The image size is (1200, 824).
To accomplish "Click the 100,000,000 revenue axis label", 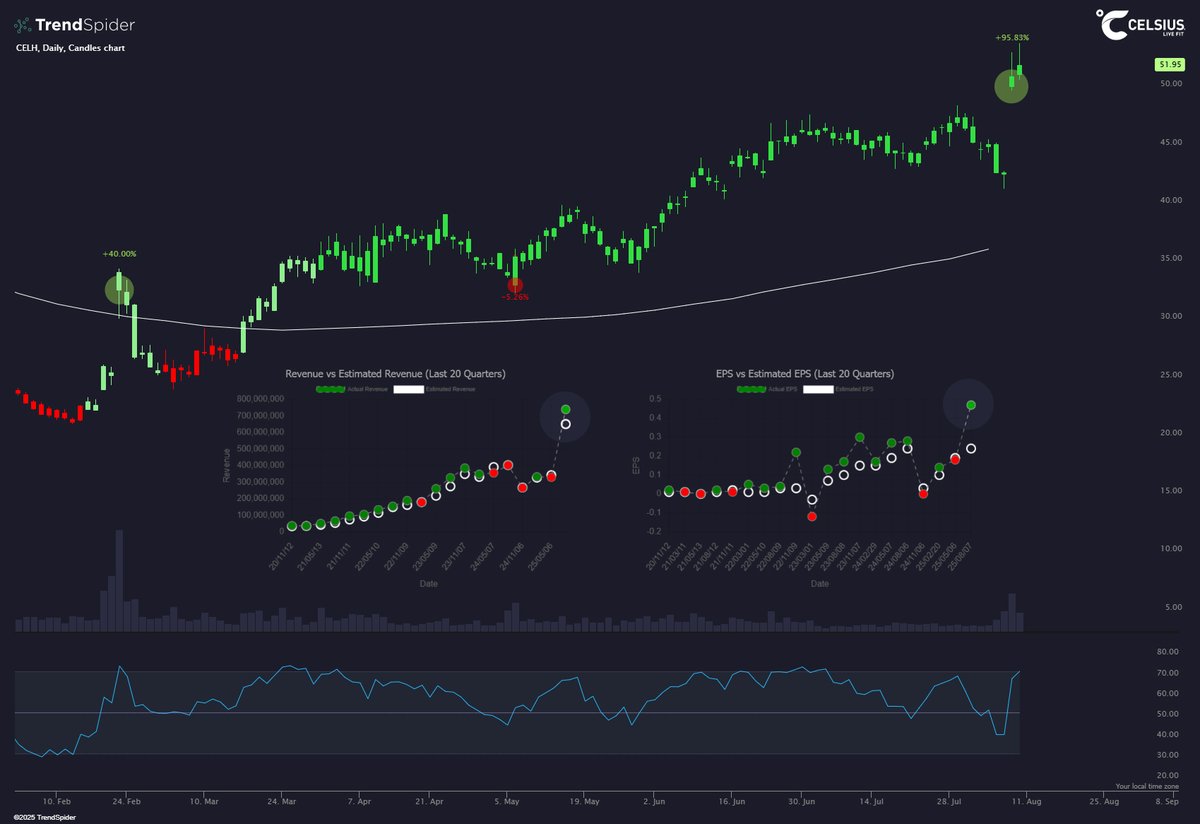I will tap(261, 514).
